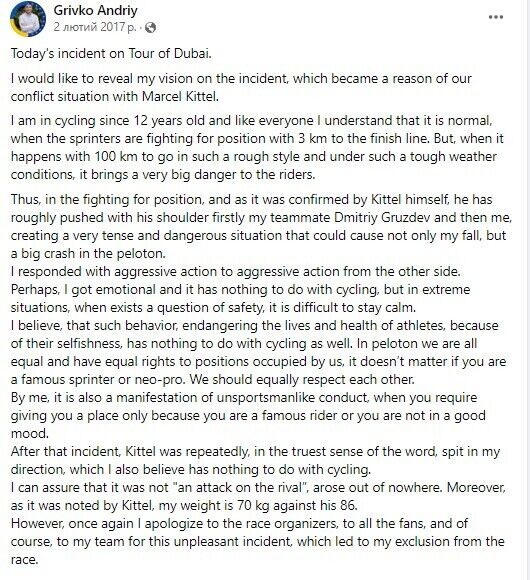Click the phrase 'it is difficult to stay calm.'
This screenshot has height=580, width=530.
(x=341, y=308)
